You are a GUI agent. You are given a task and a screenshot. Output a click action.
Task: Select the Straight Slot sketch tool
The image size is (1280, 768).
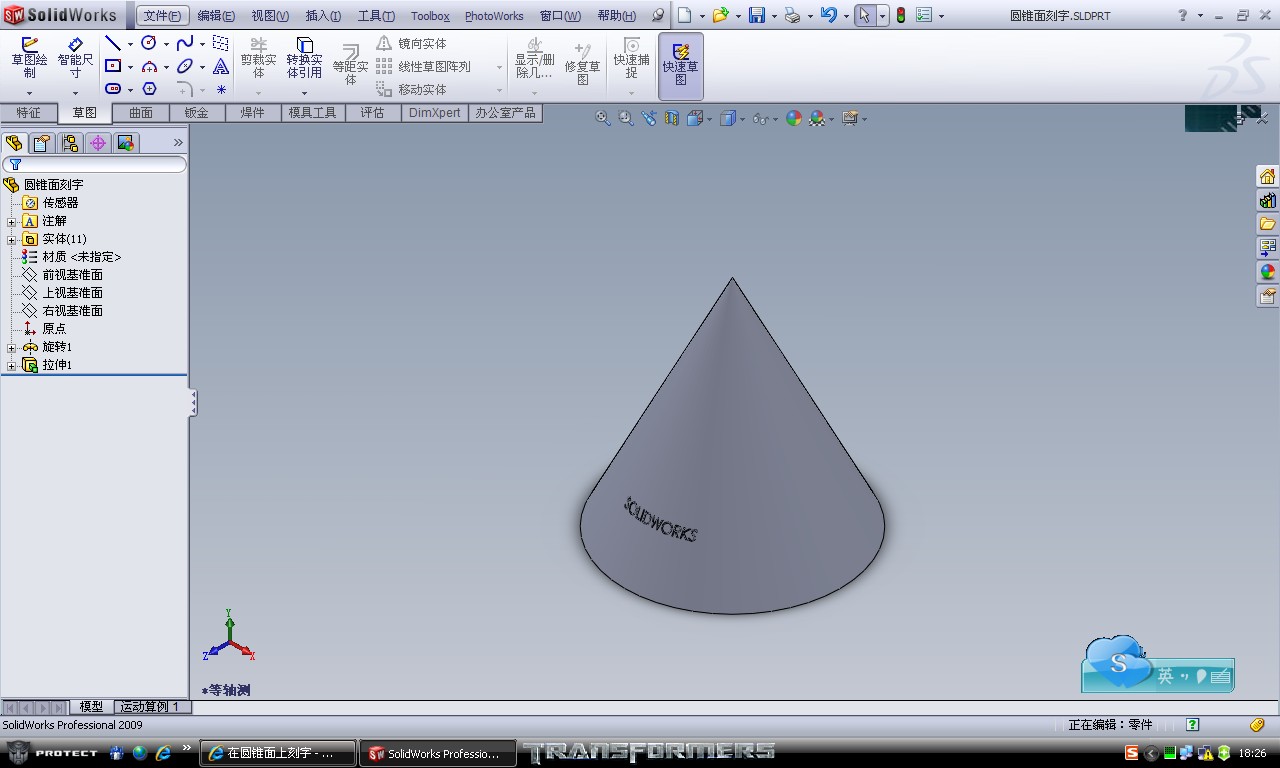pyautogui.click(x=113, y=89)
